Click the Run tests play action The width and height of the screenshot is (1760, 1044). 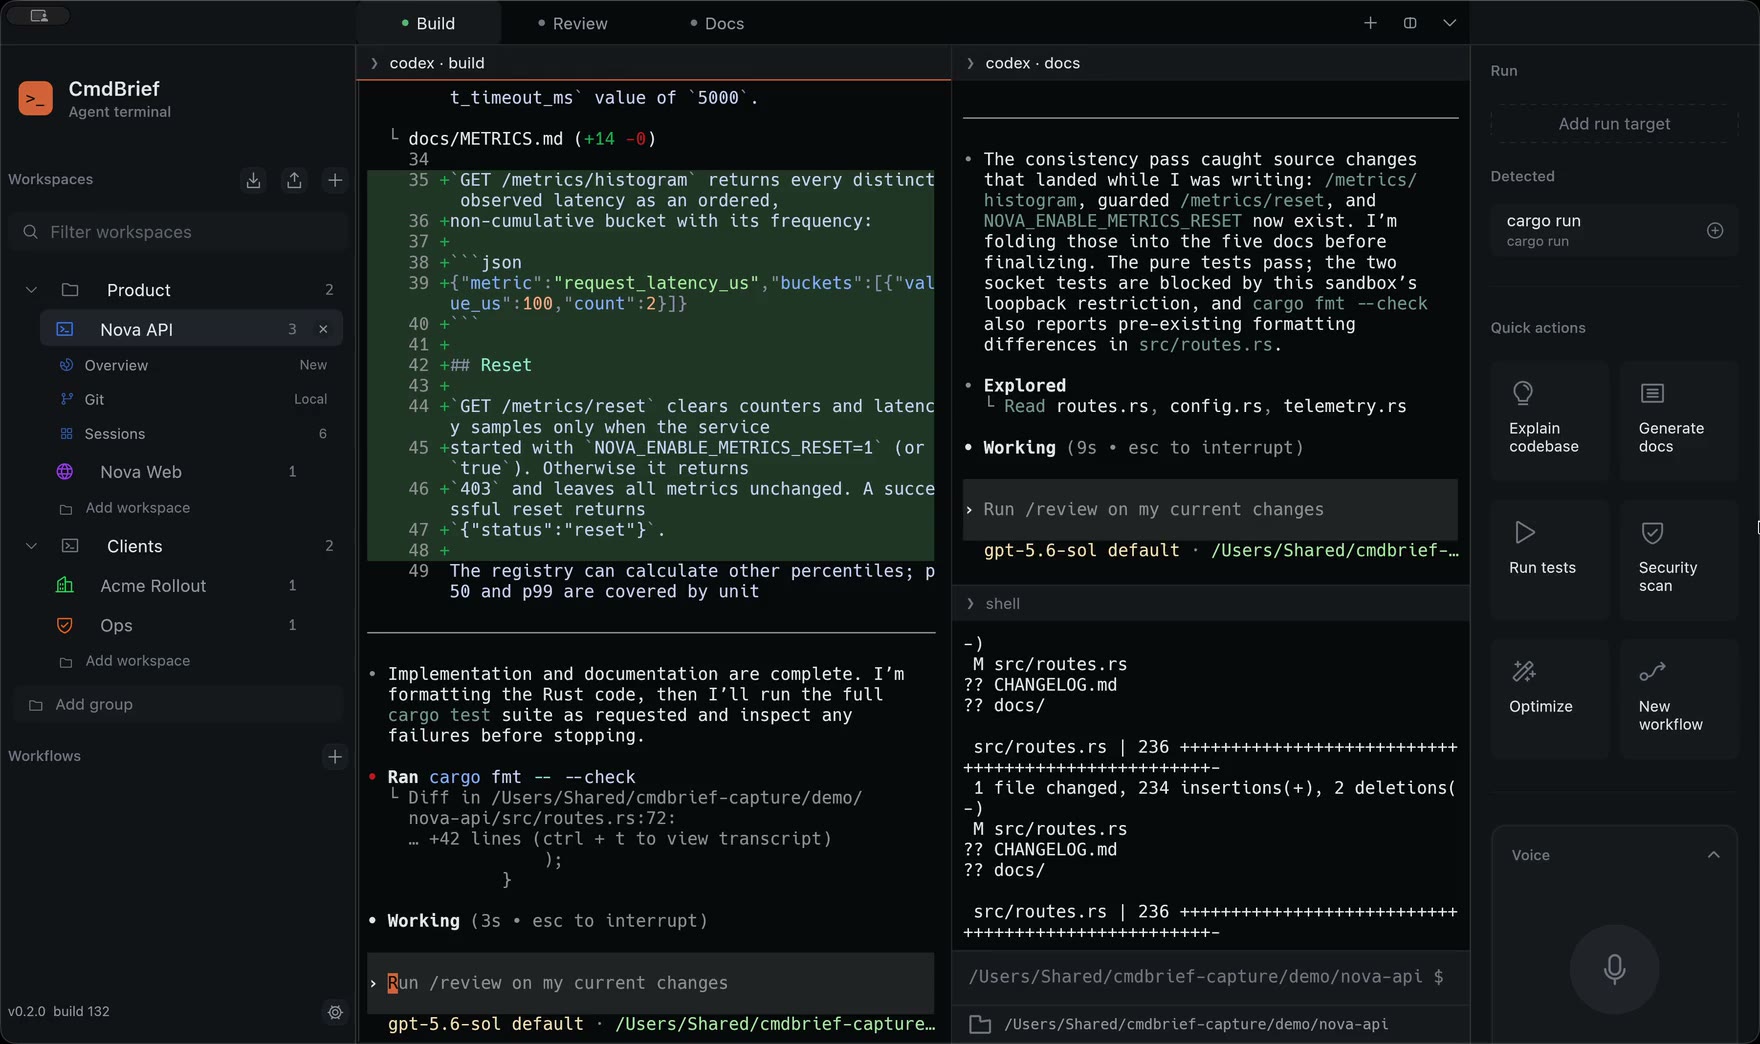coord(1549,559)
